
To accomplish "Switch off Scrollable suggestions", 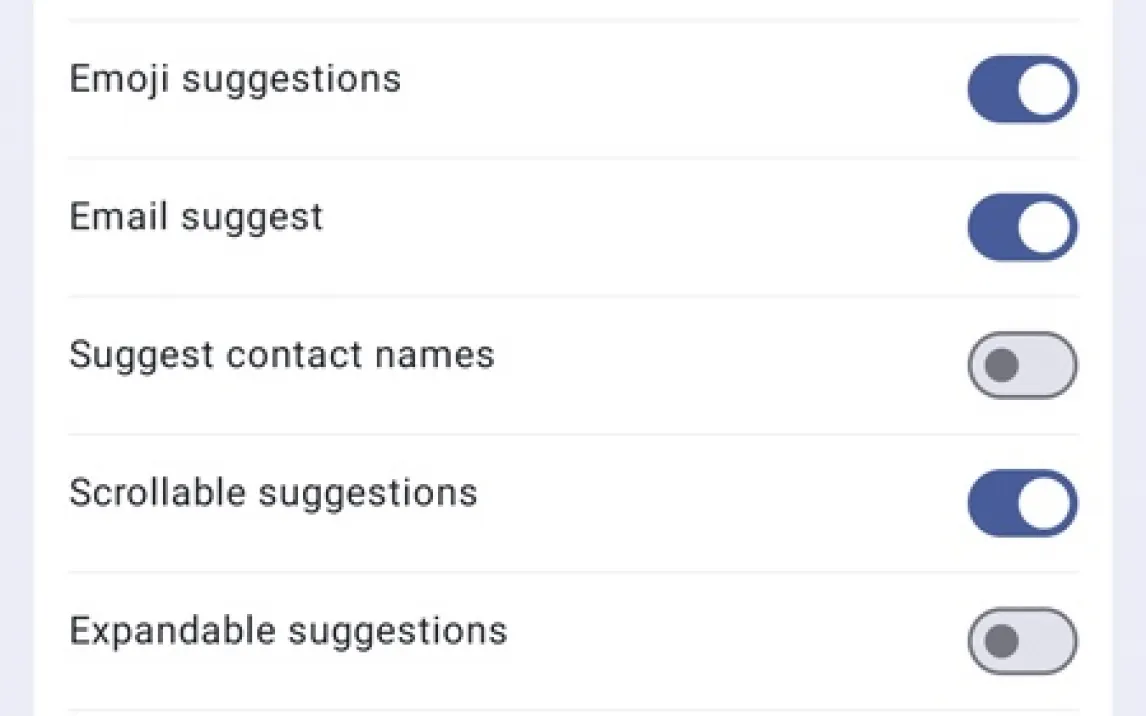I will pyautogui.click(x=1022, y=503).
